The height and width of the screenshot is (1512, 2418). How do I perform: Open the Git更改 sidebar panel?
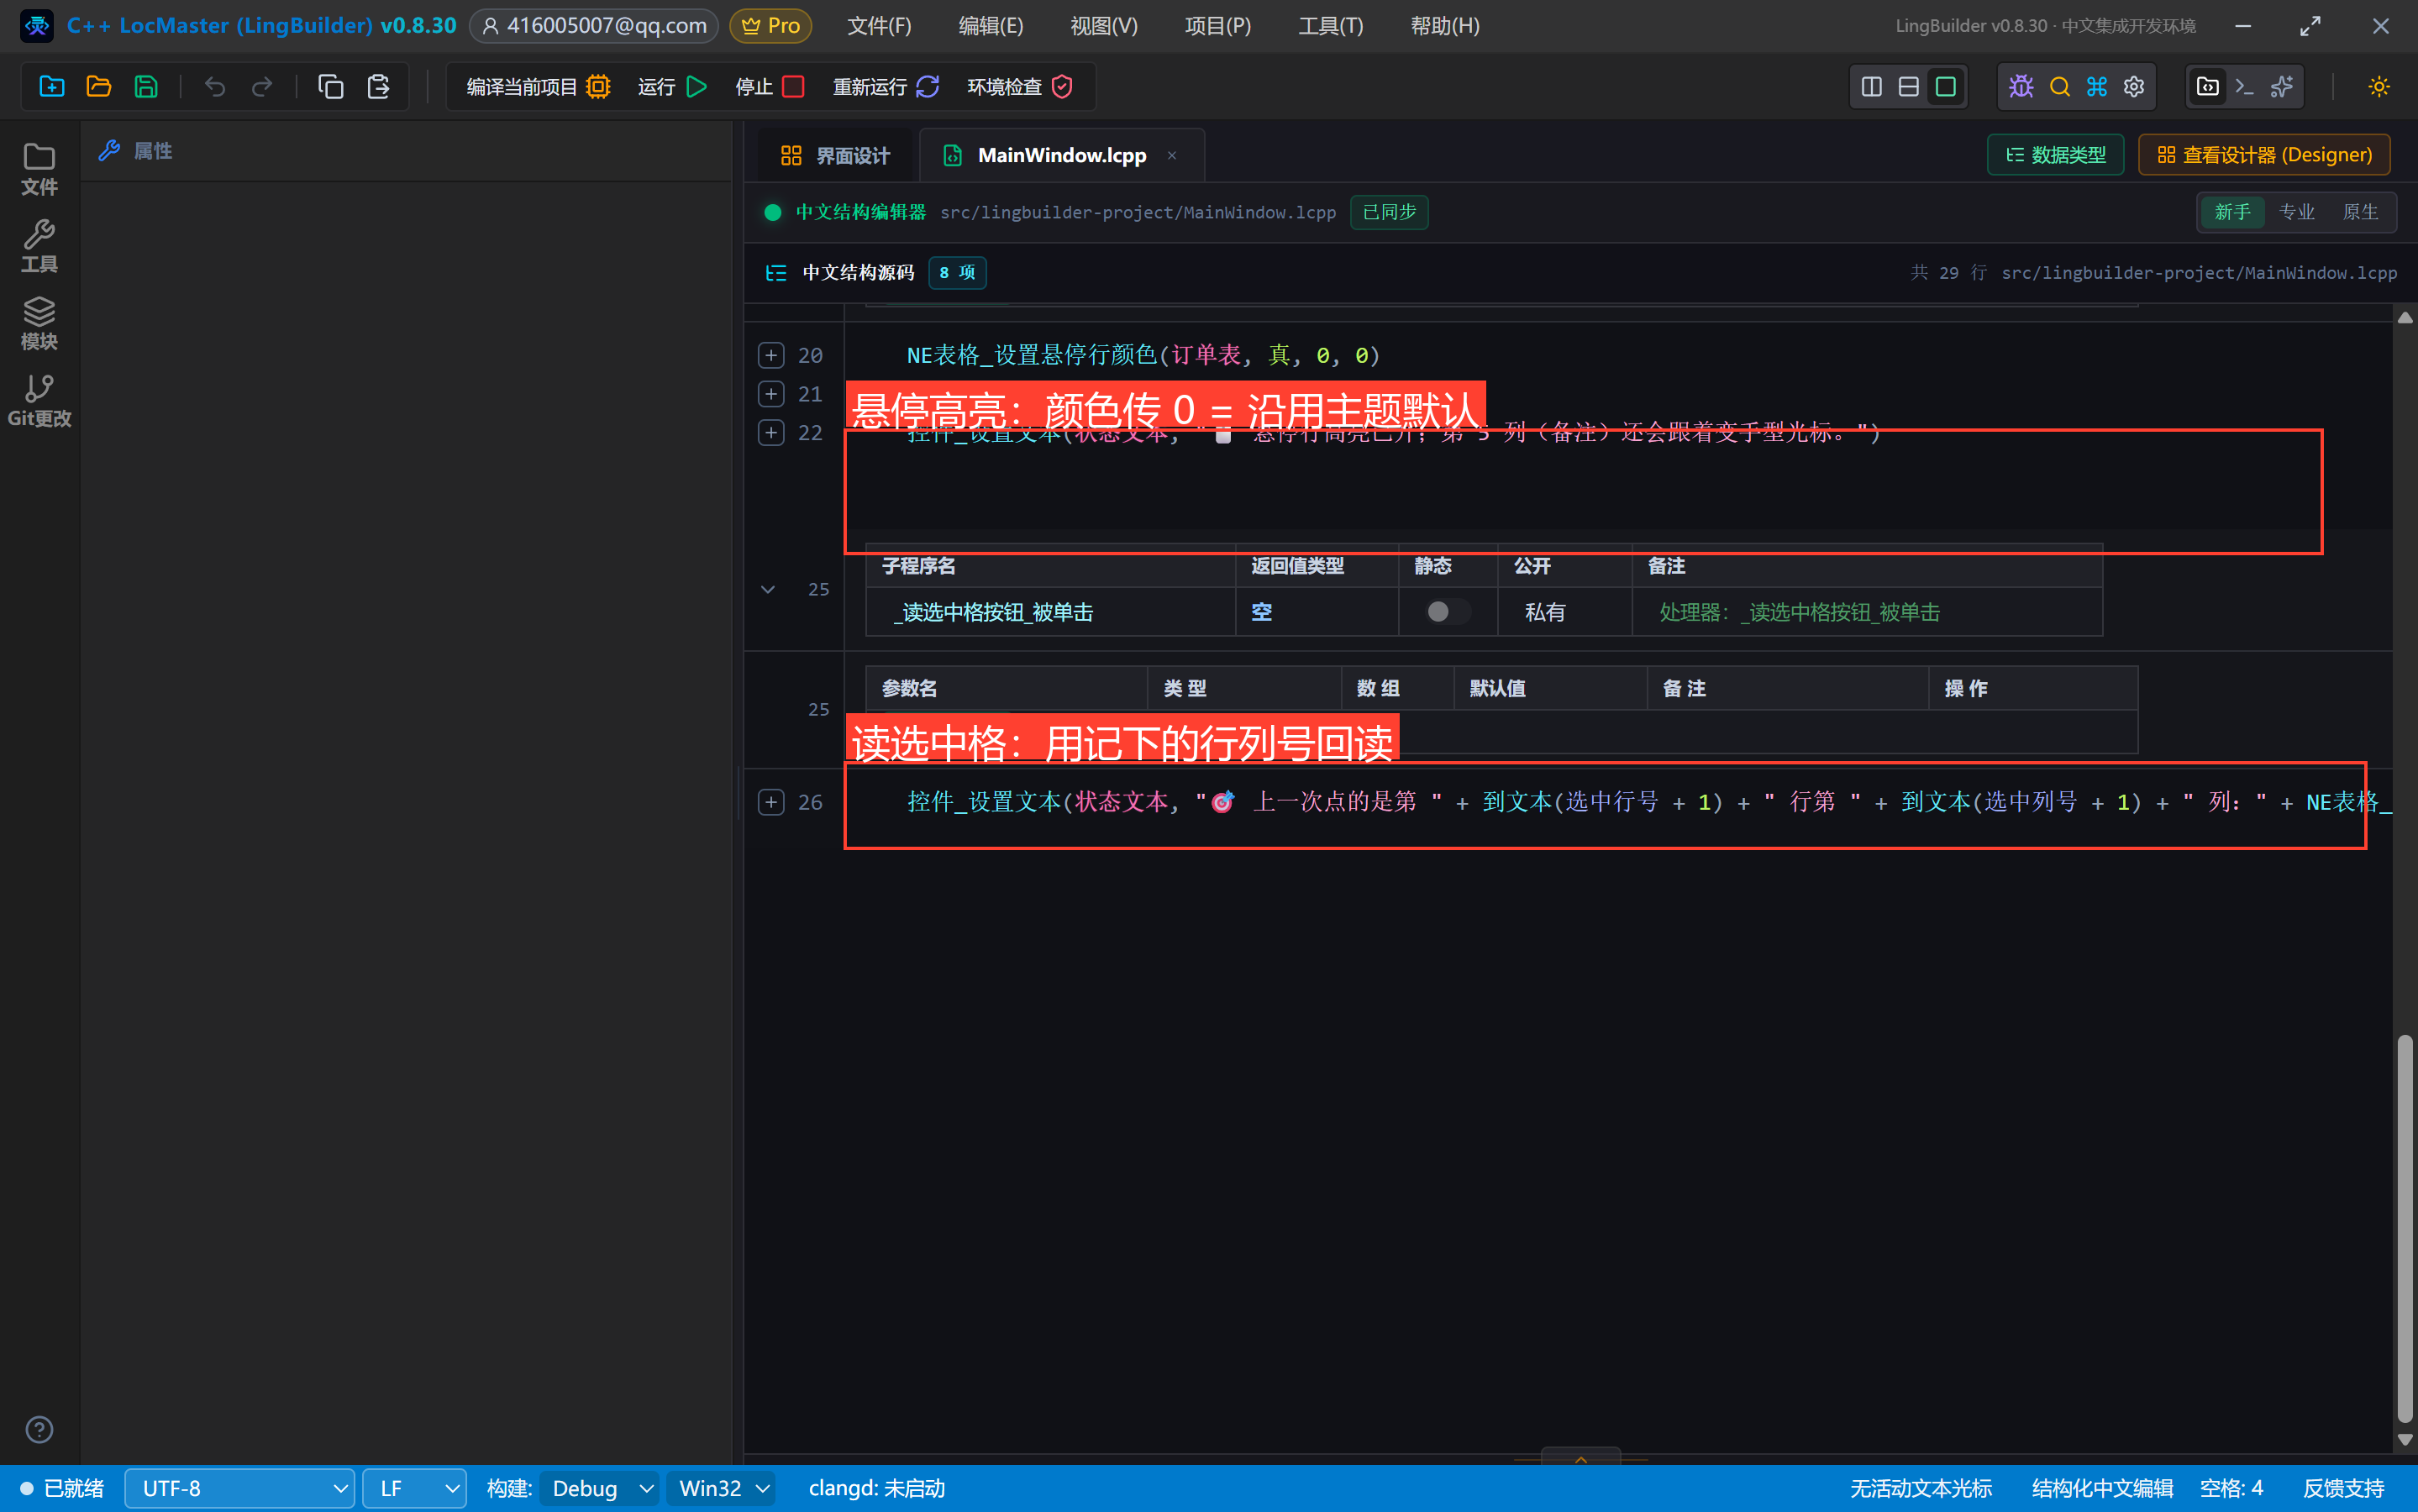(x=39, y=401)
